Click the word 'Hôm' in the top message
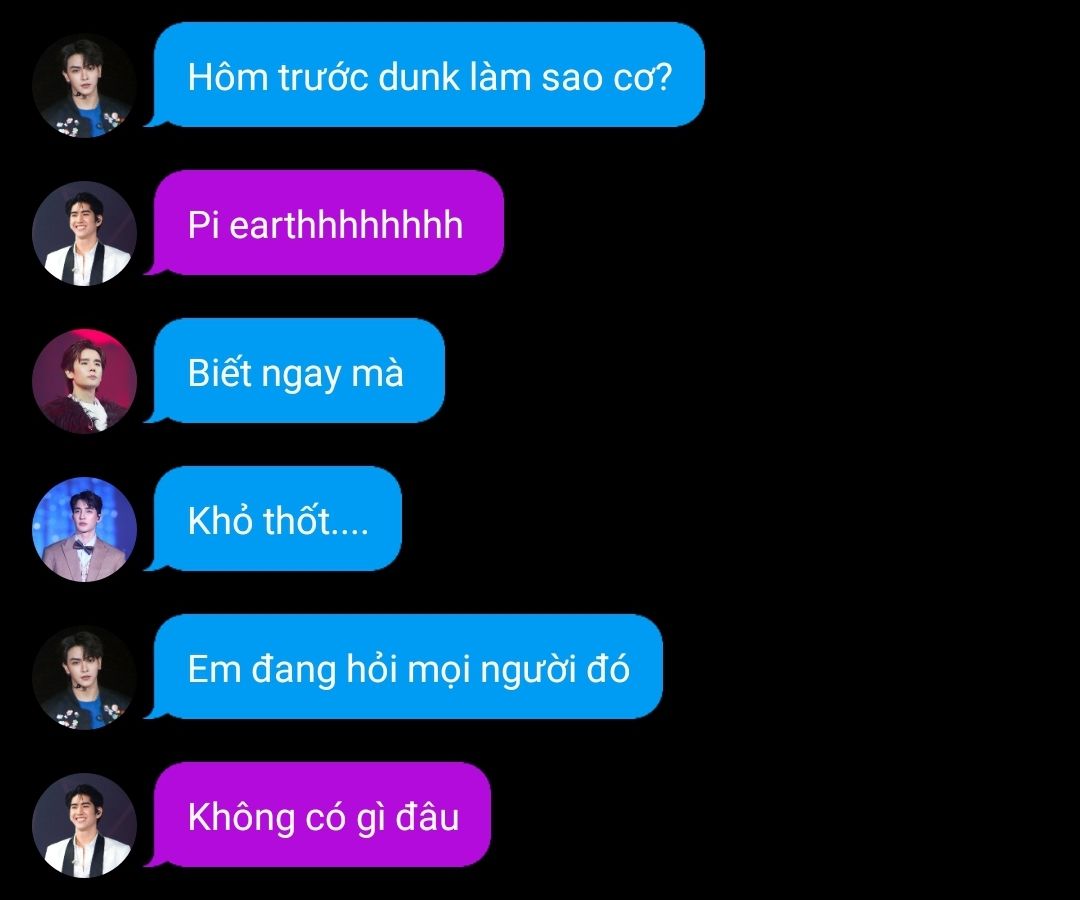 pos(228,76)
